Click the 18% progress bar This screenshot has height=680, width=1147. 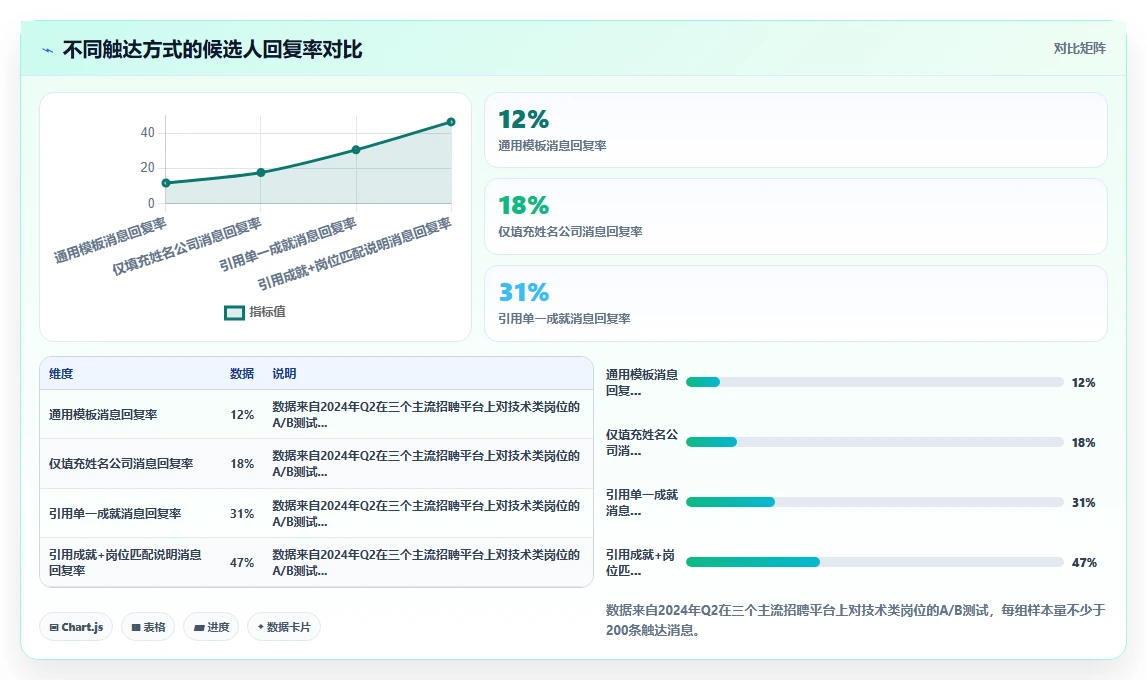point(875,442)
